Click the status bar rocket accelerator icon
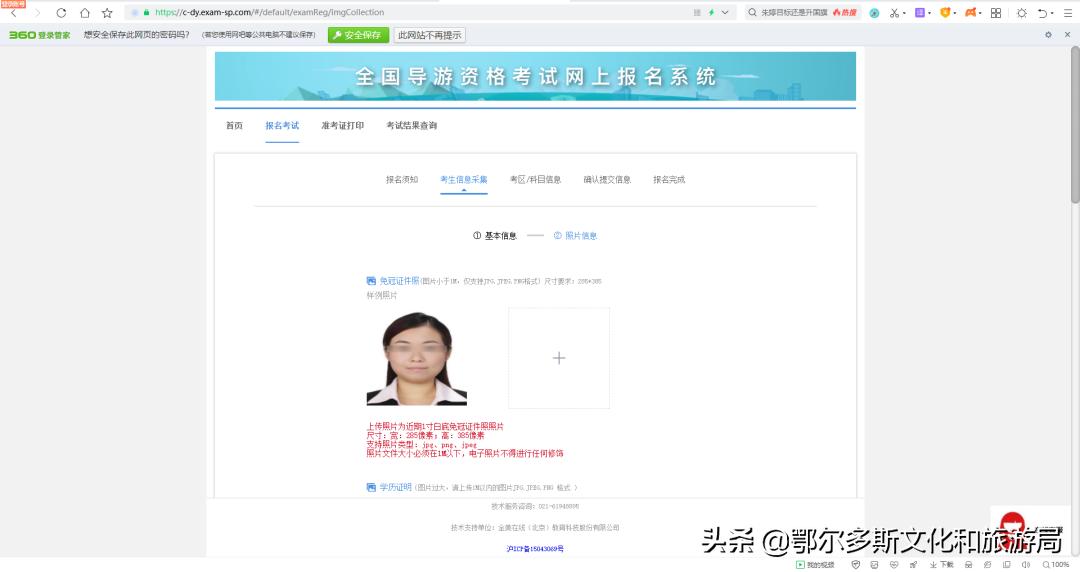Image resolution: width=1080 pixels, height=572 pixels. click(913, 564)
